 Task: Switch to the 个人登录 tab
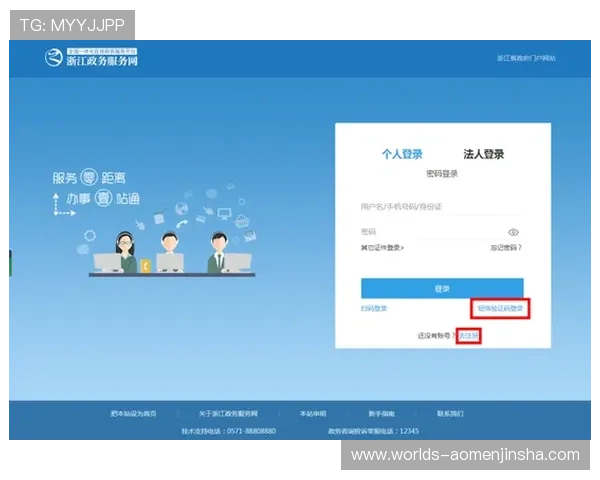pos(402,154)
